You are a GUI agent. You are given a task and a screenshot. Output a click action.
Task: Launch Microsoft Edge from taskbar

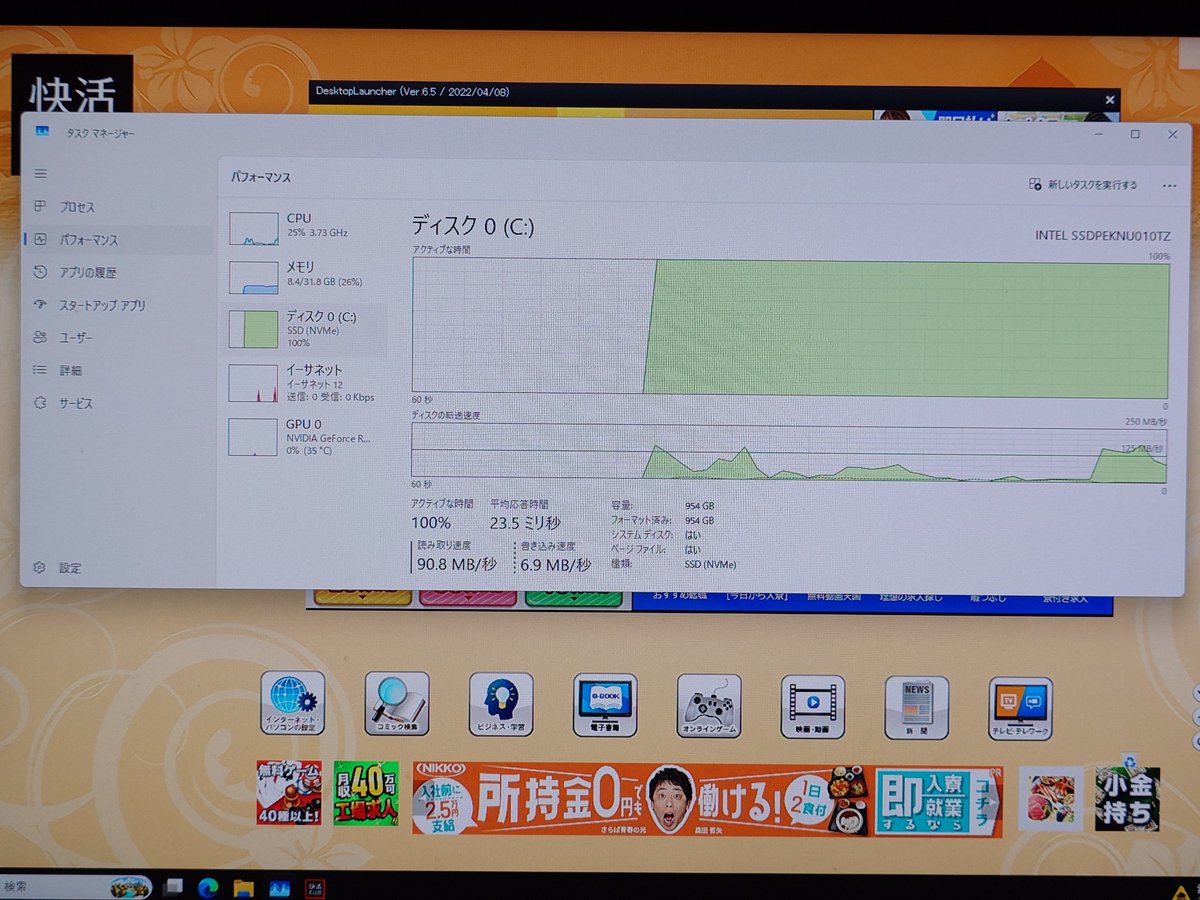click(x=208, y=887)
